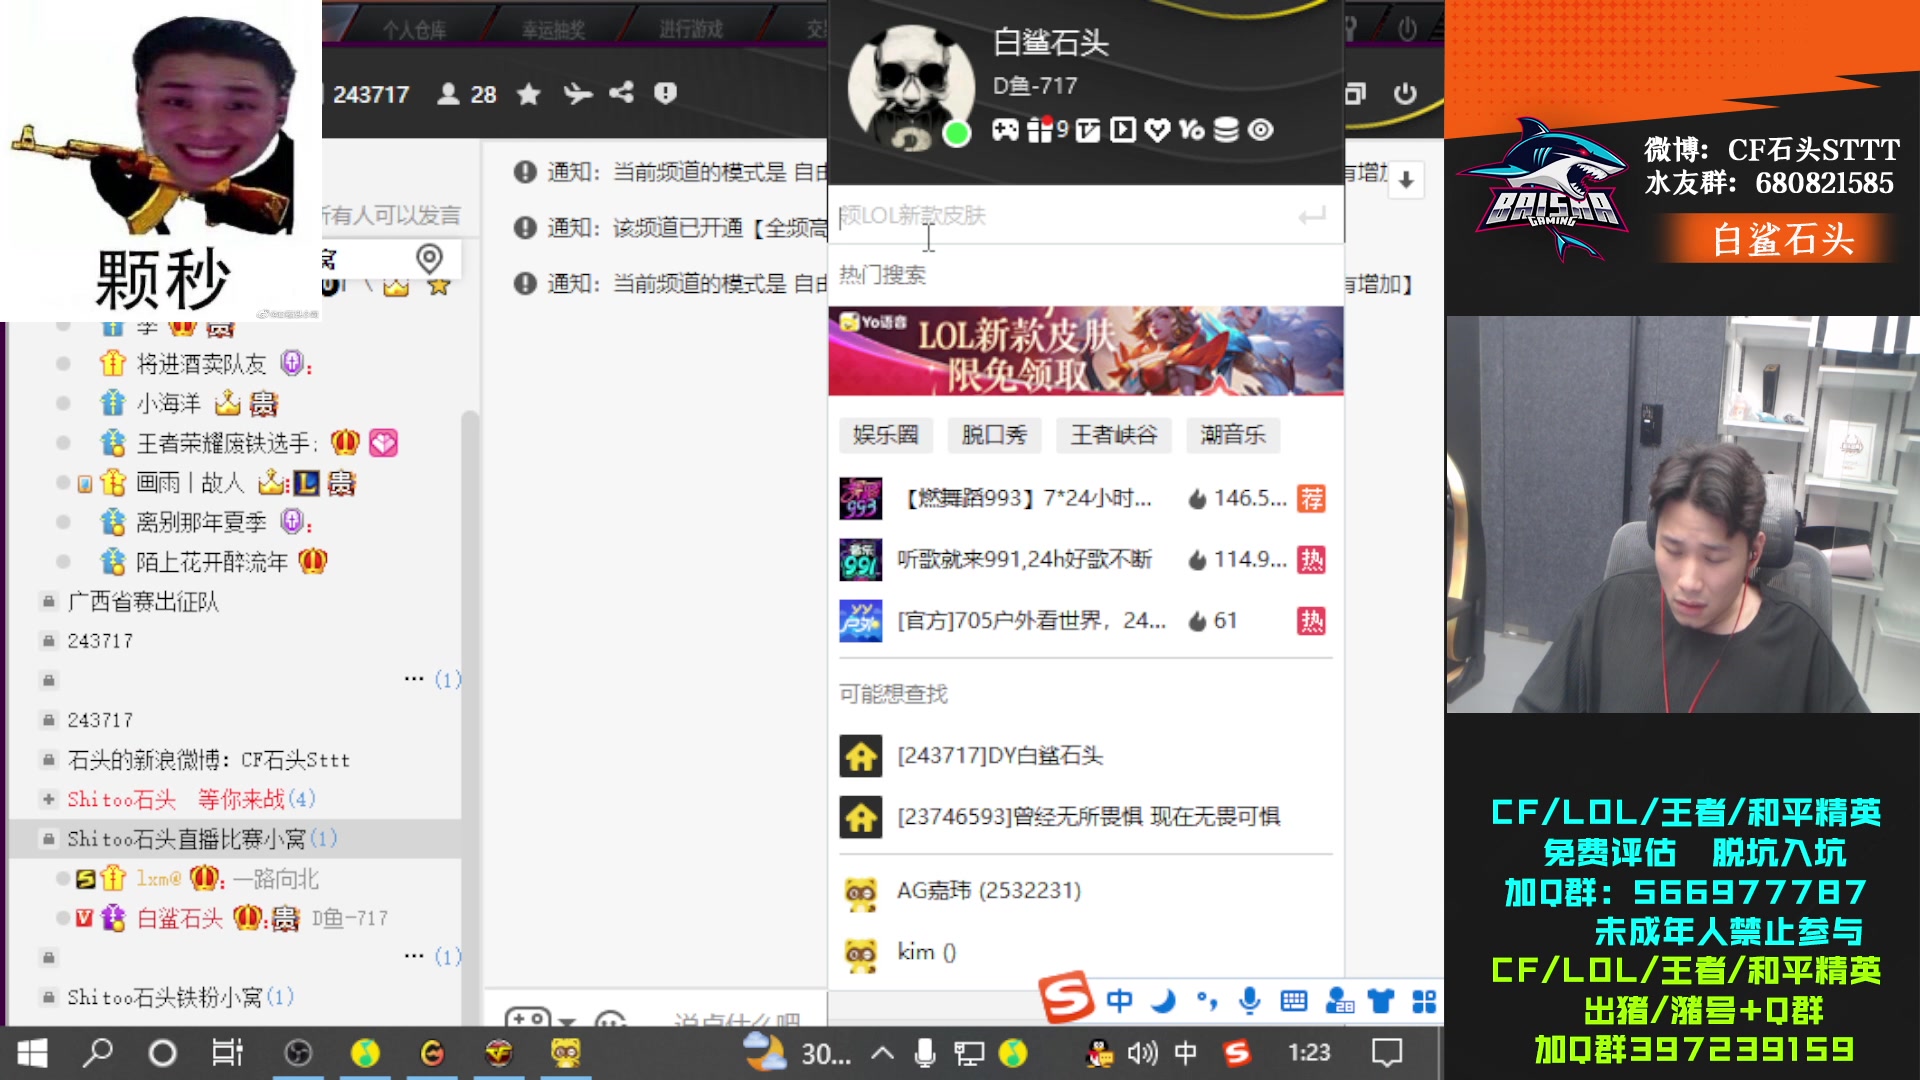Report the channel with the exclamation shield icon
The height and width of the screenshot is (1080, 1920).
coord(667,93)
